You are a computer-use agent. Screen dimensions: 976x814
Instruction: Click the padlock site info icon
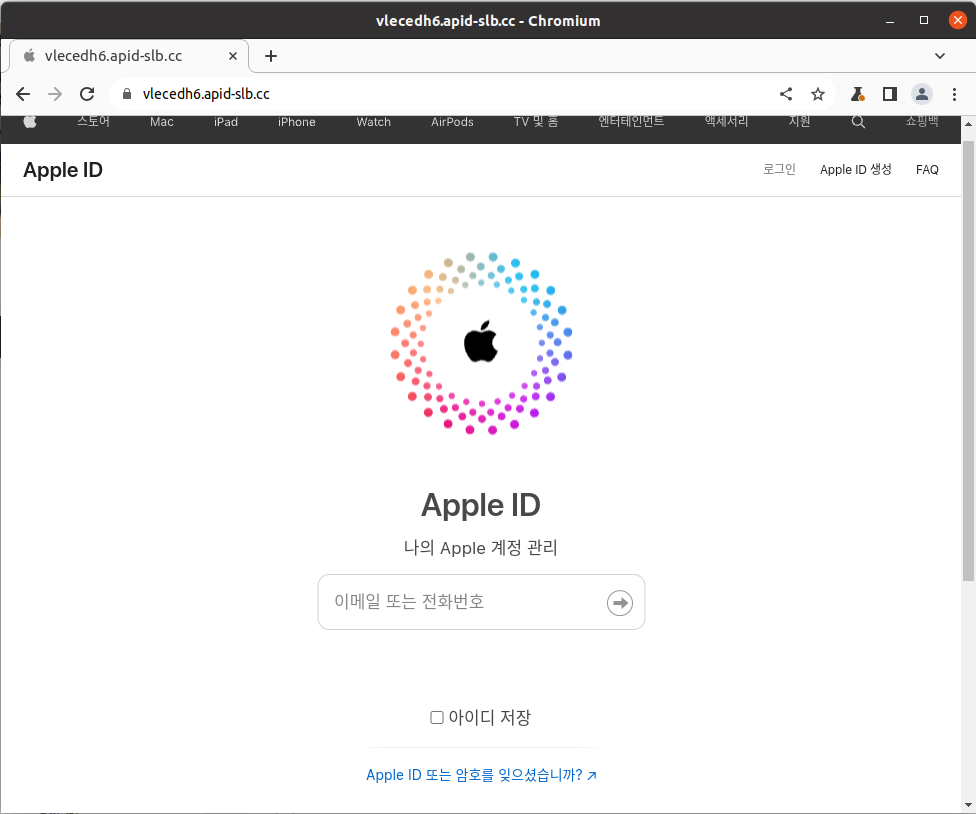(x=127, y=94)
